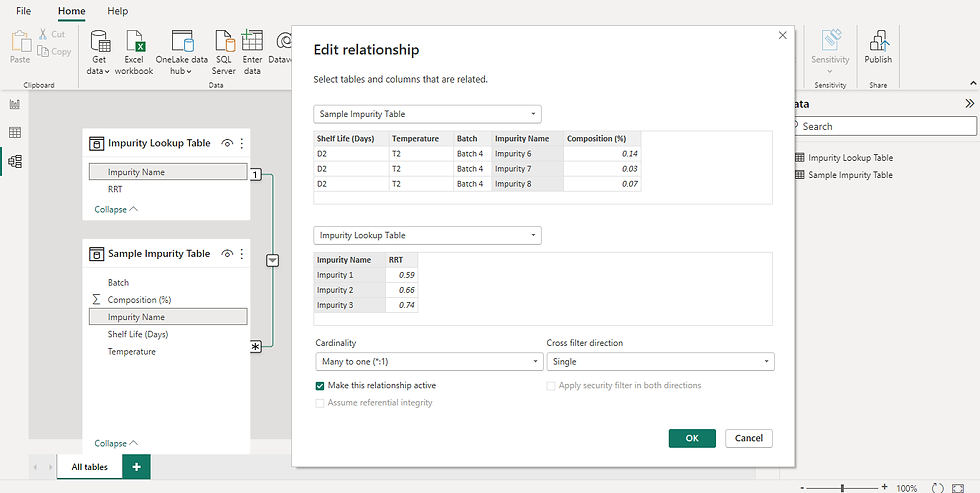
Task: Select Sample Impurity Table in Data pane
Action: [850, 175]
